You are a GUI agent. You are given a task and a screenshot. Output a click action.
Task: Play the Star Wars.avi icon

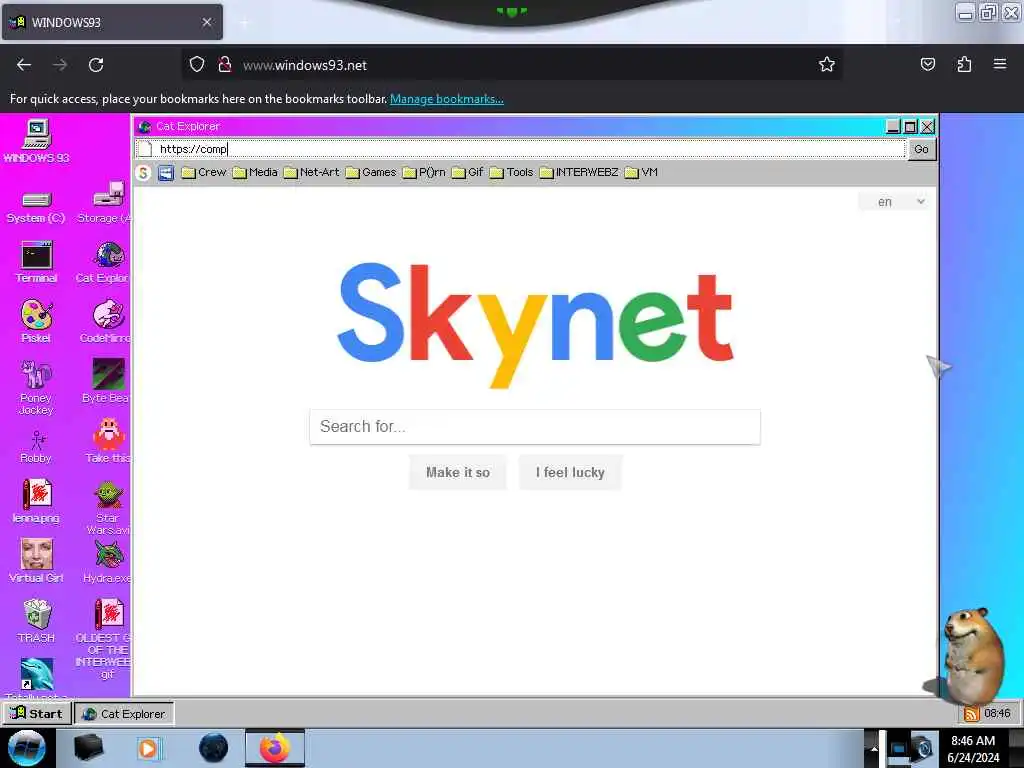[x=108, y=507]
